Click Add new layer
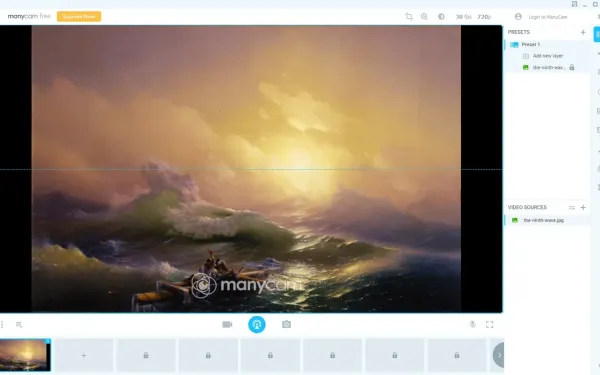 coord(548,56)
